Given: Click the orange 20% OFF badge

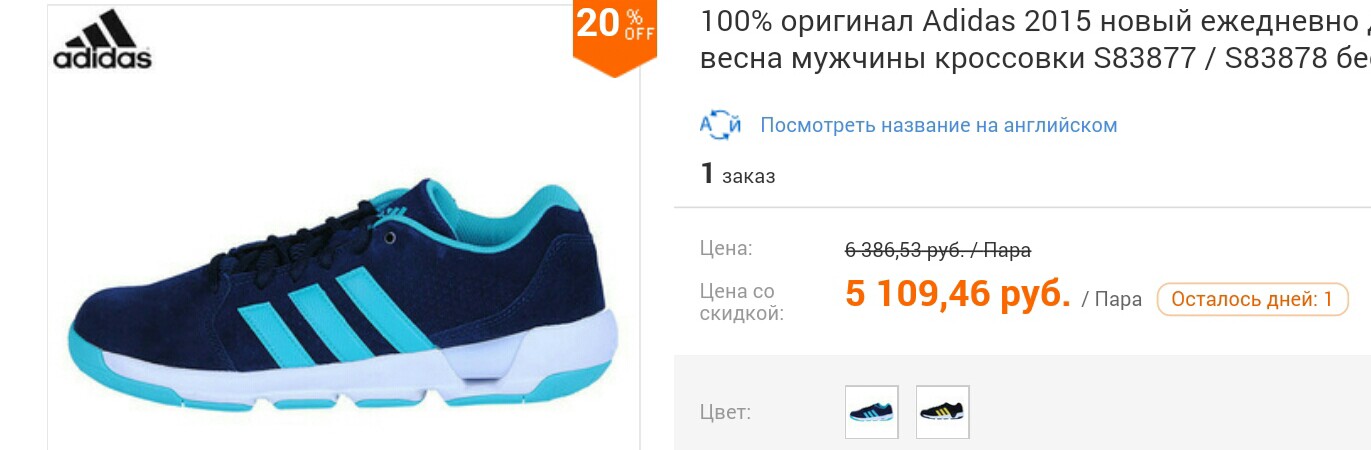Looking at the screenshot, I should tap(615, 36).
